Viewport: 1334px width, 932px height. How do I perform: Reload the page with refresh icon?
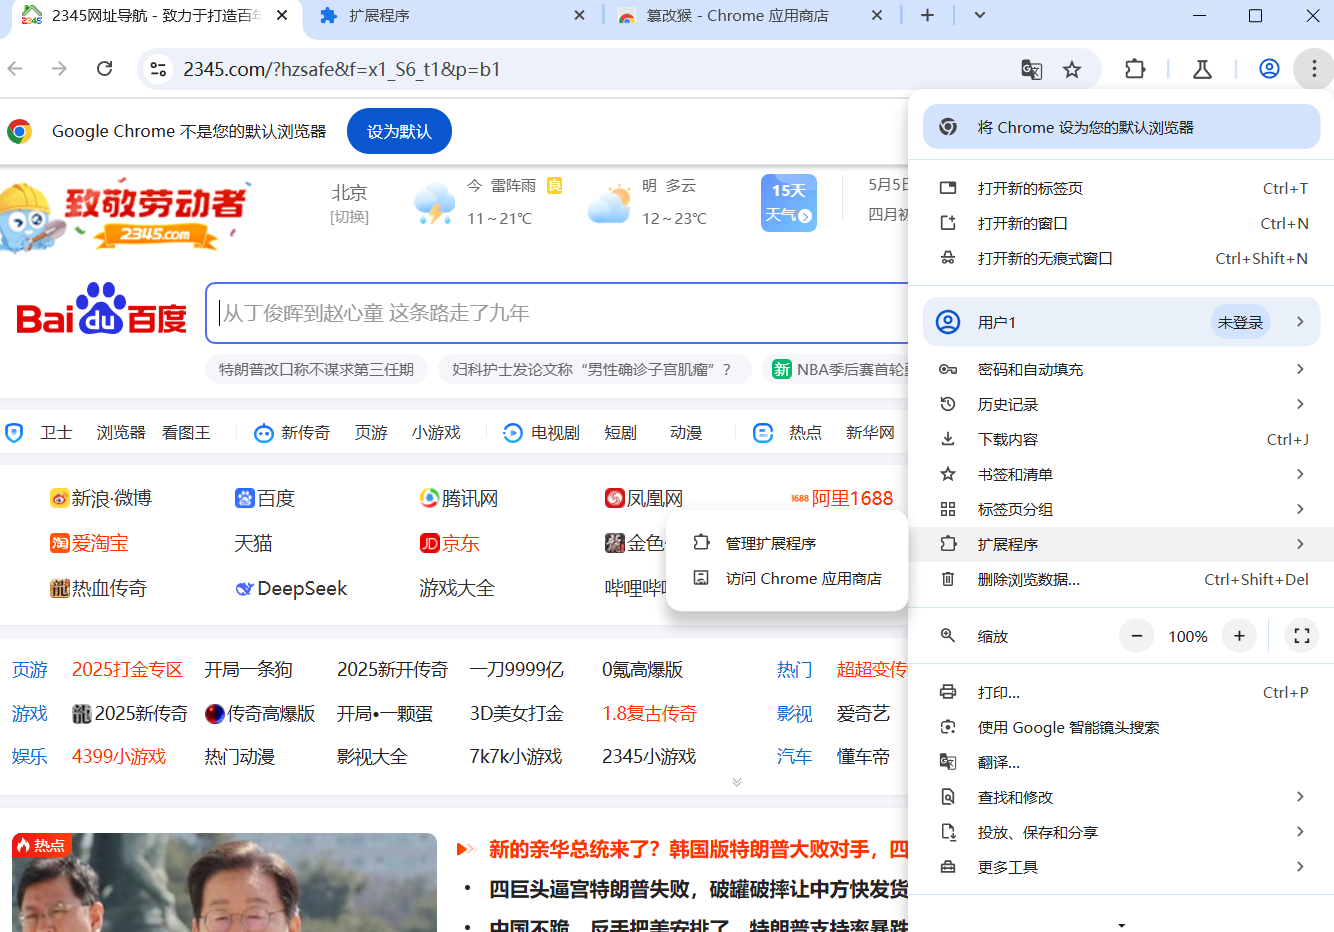[104, 69]
